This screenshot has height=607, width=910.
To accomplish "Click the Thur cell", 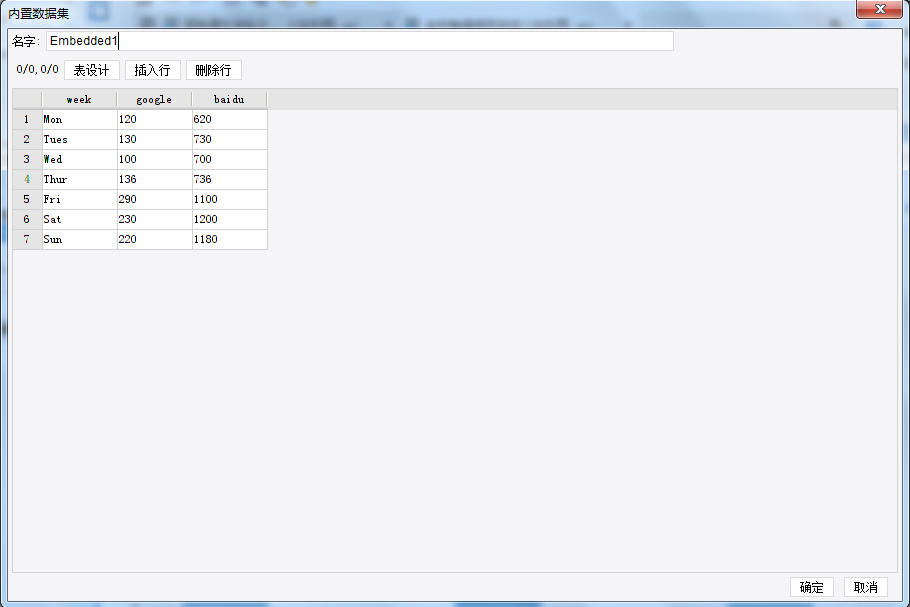I will (x=80, y=179).
